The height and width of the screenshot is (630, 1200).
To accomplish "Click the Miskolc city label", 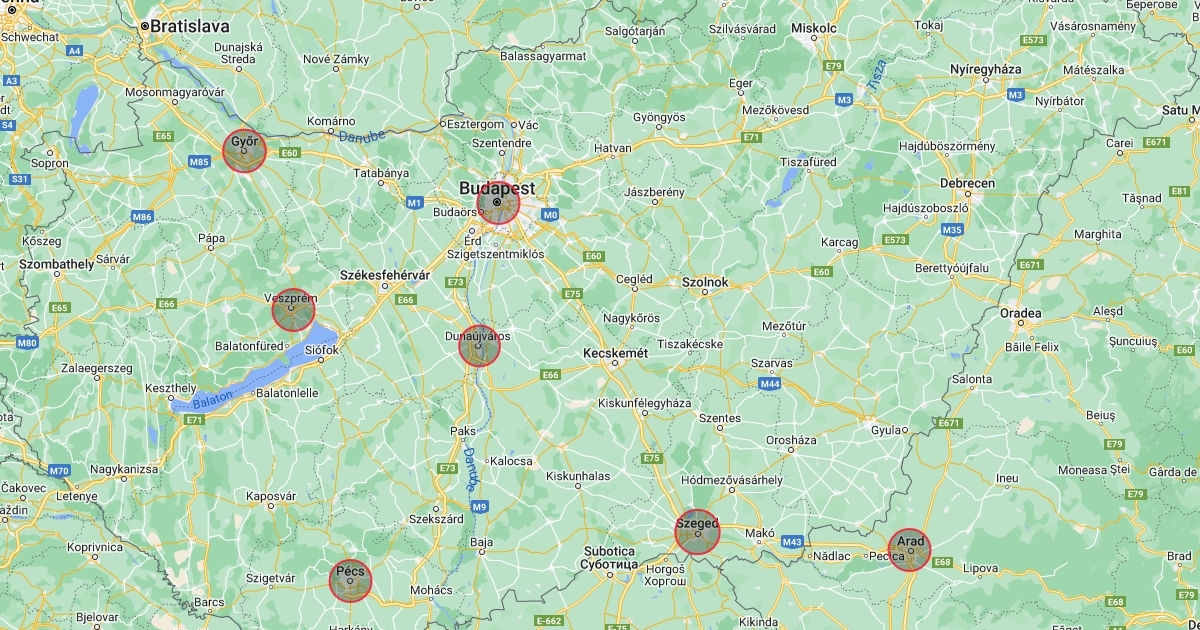I will (x=813, y=28).
